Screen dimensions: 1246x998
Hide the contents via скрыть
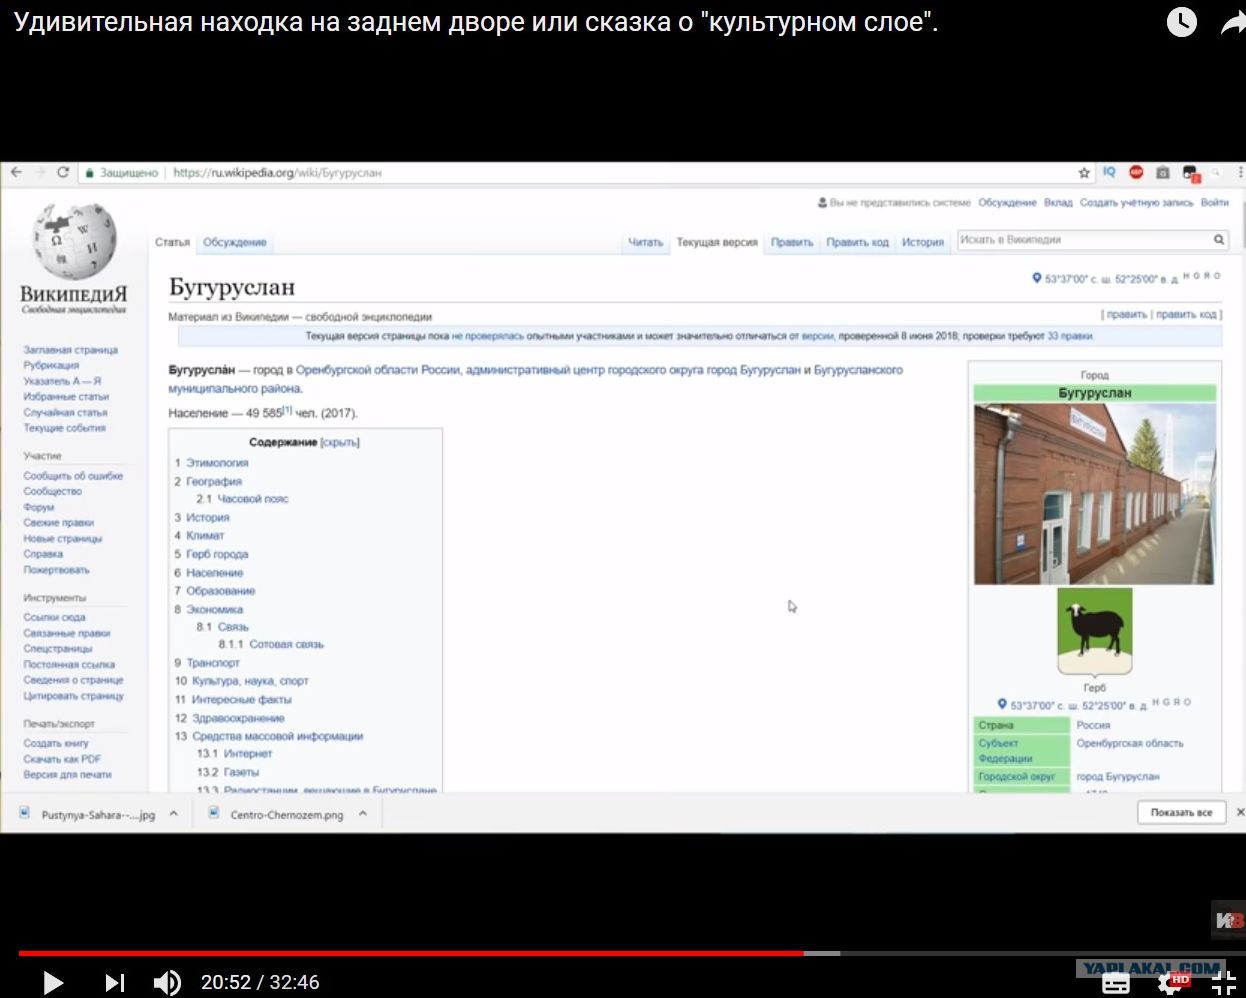tap(340, 442)
